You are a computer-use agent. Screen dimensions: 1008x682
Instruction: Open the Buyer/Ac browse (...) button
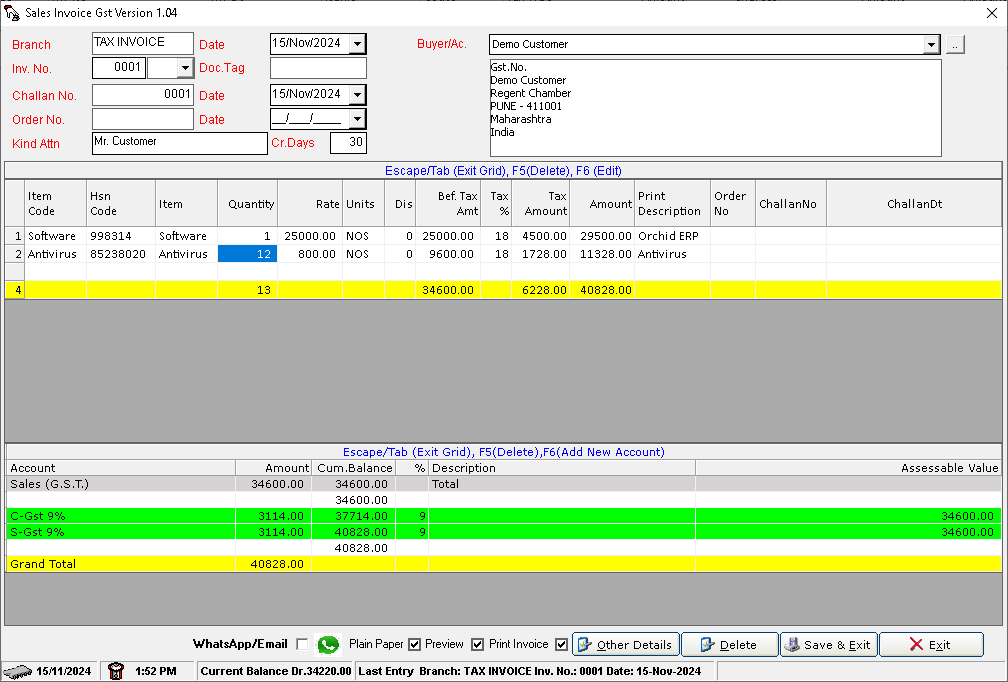pyautogui.click(x=954, y=44)
